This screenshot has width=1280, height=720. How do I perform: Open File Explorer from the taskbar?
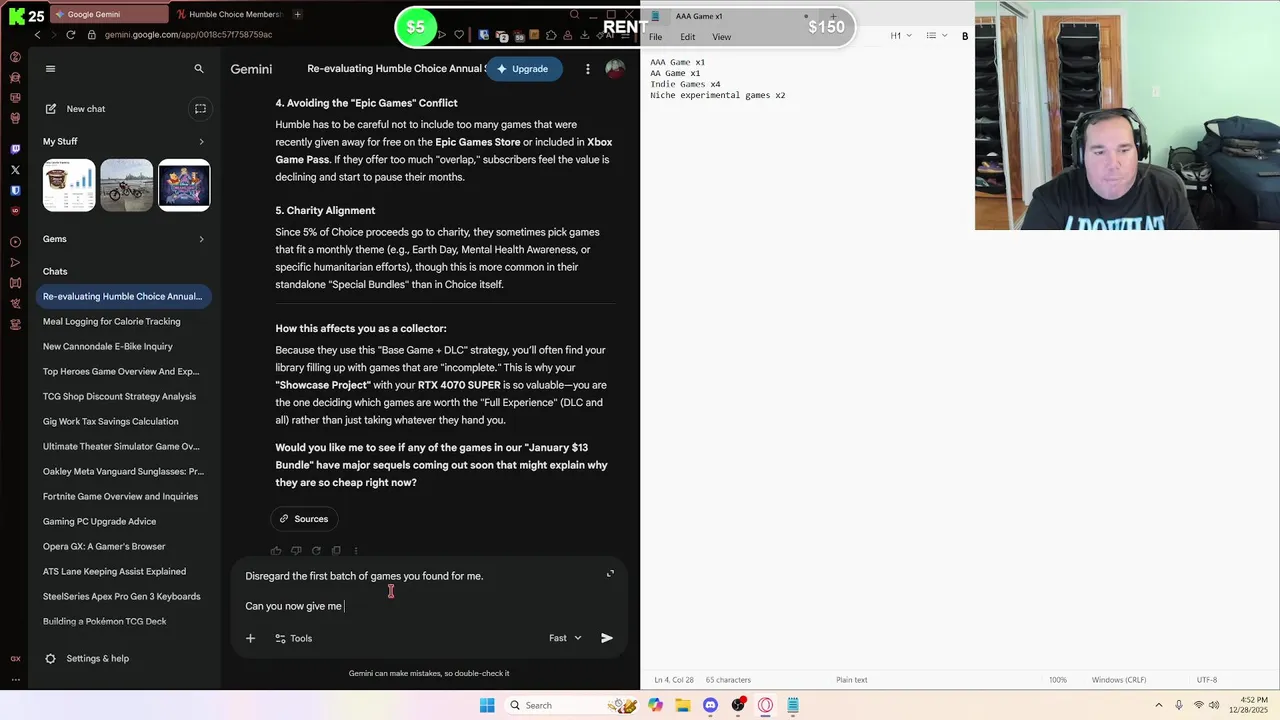pyautogui.click(x=683, y=705)
